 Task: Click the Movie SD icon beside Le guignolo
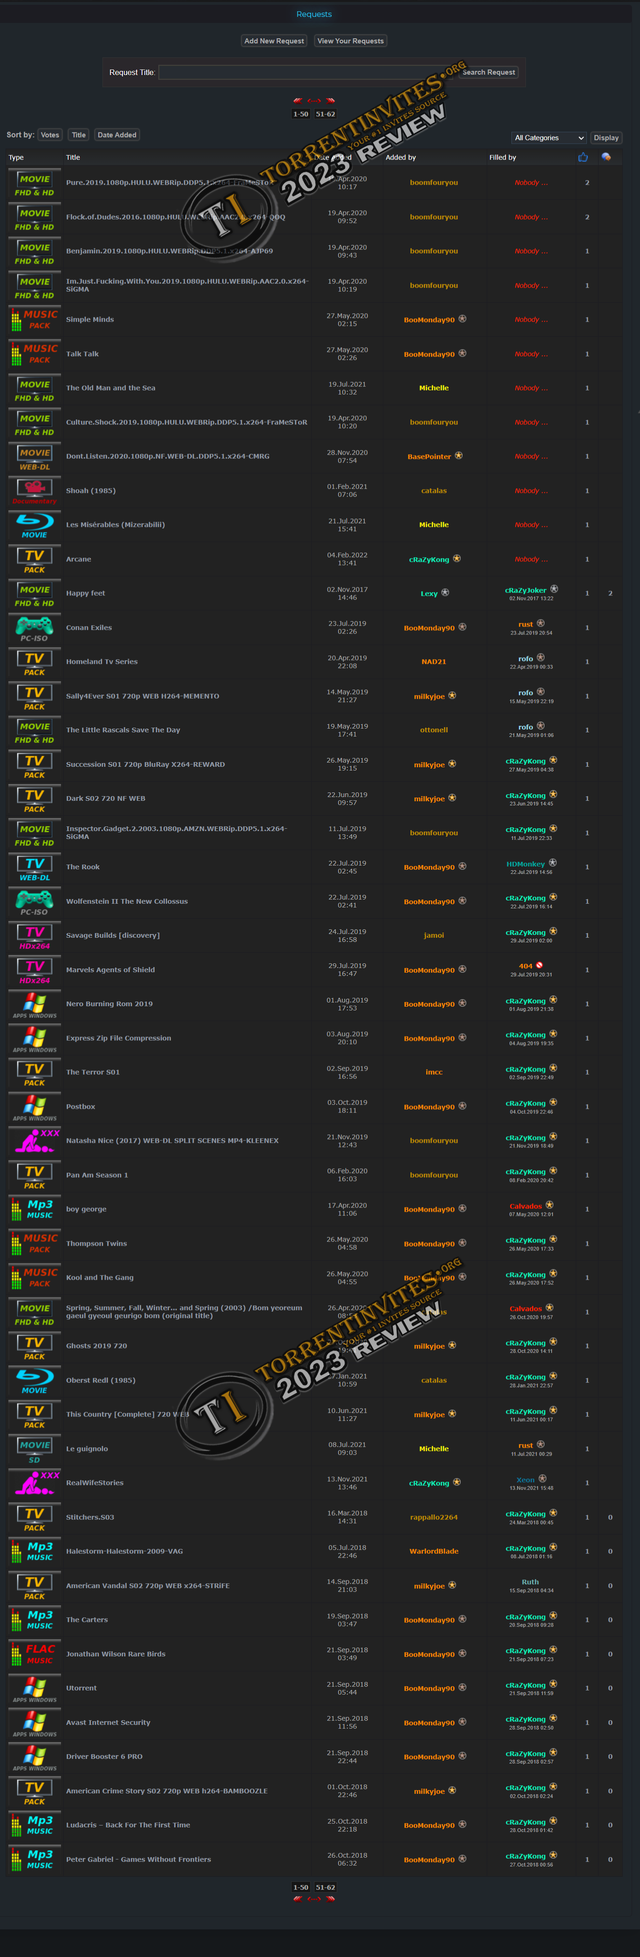35,1449
